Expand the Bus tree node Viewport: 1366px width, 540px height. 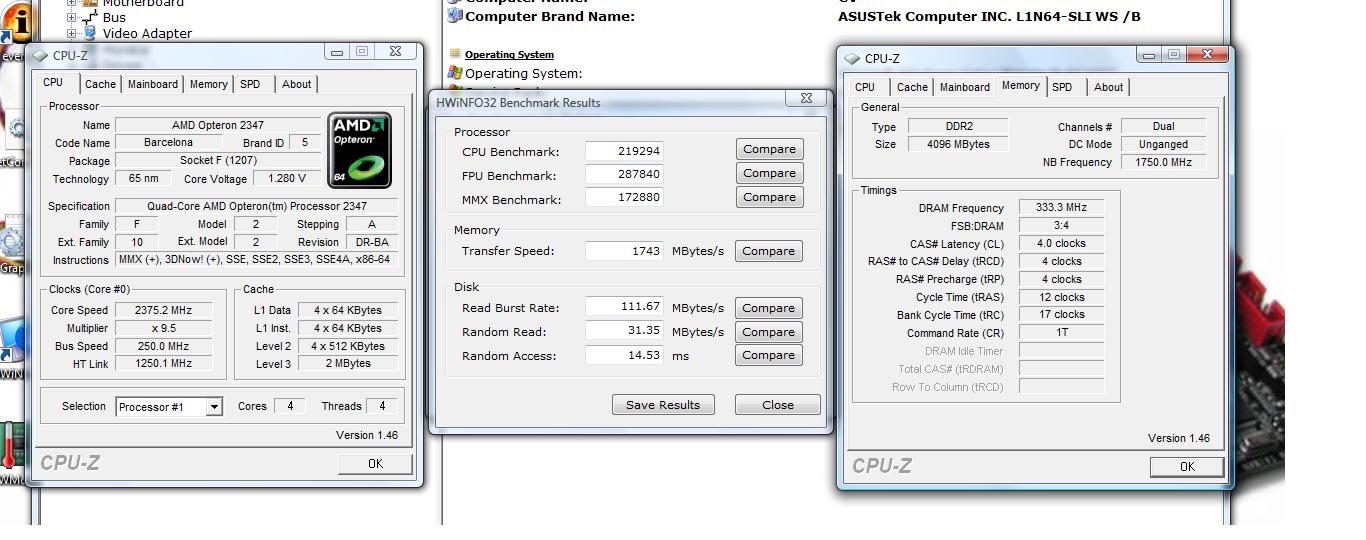pos(72,17)
